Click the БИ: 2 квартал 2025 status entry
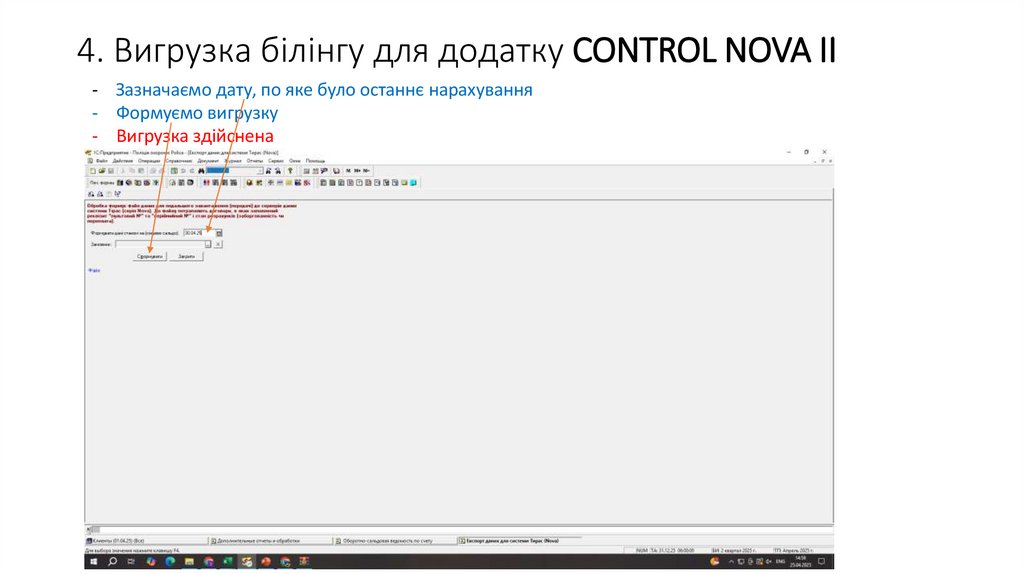The width and height of the screenshot is (1024, 574). coord(734,550)
